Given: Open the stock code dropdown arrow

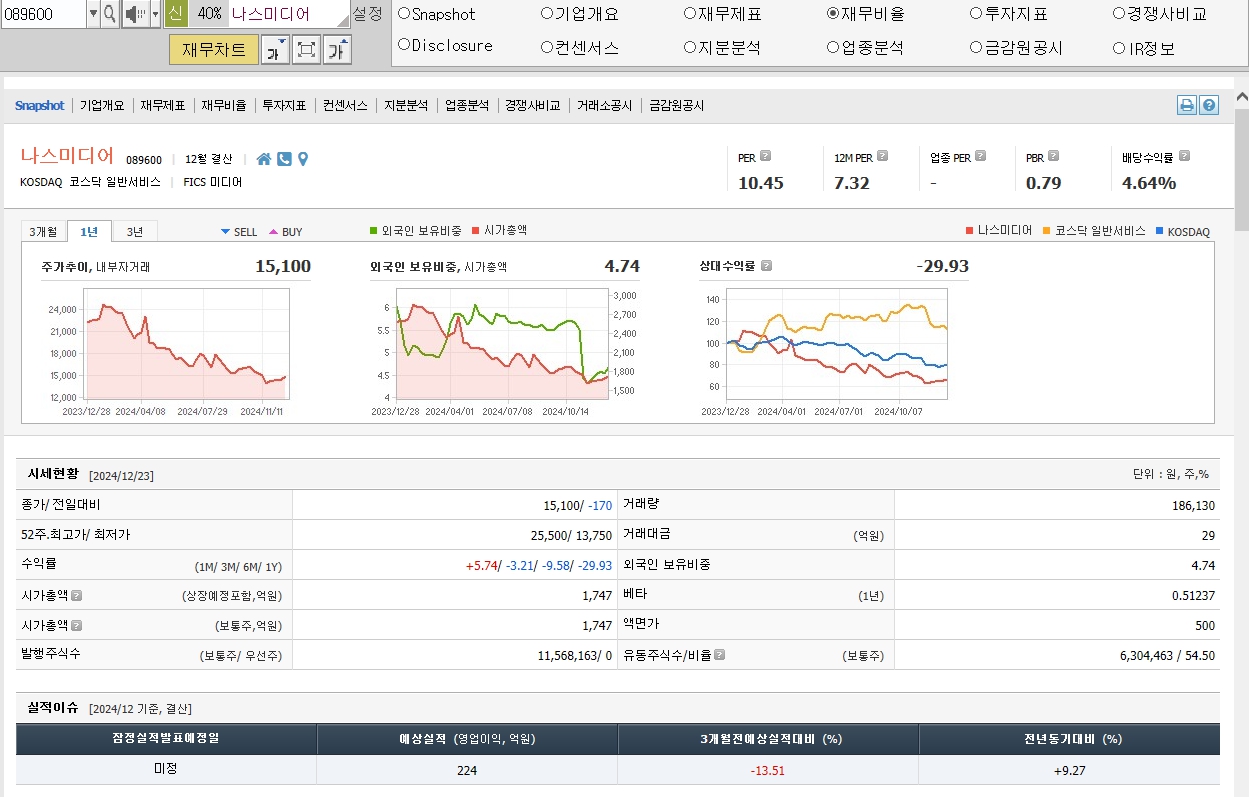Looking at the screenshot, I should (x=93, y=14).
